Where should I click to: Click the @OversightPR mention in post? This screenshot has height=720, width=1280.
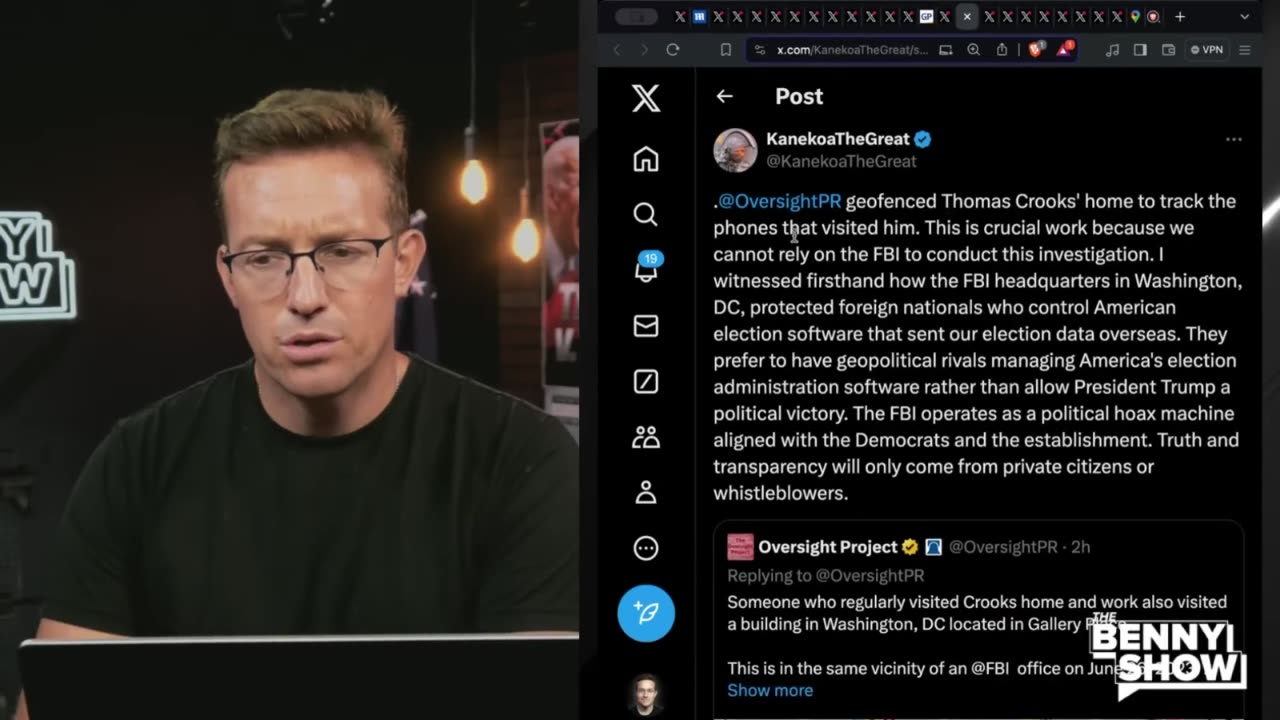pos(780,201)
